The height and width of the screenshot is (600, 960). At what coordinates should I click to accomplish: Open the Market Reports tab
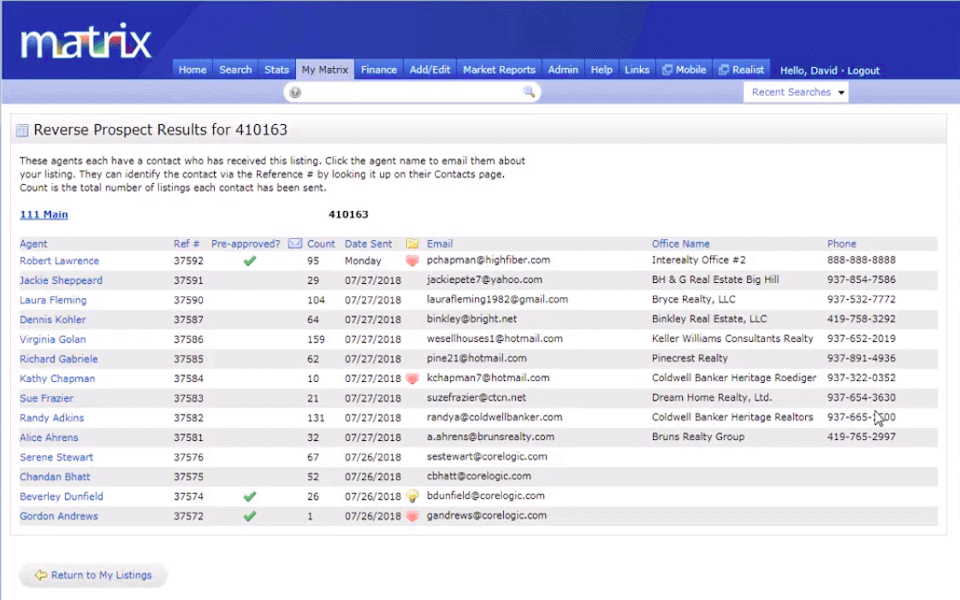[x=499, y=70]
